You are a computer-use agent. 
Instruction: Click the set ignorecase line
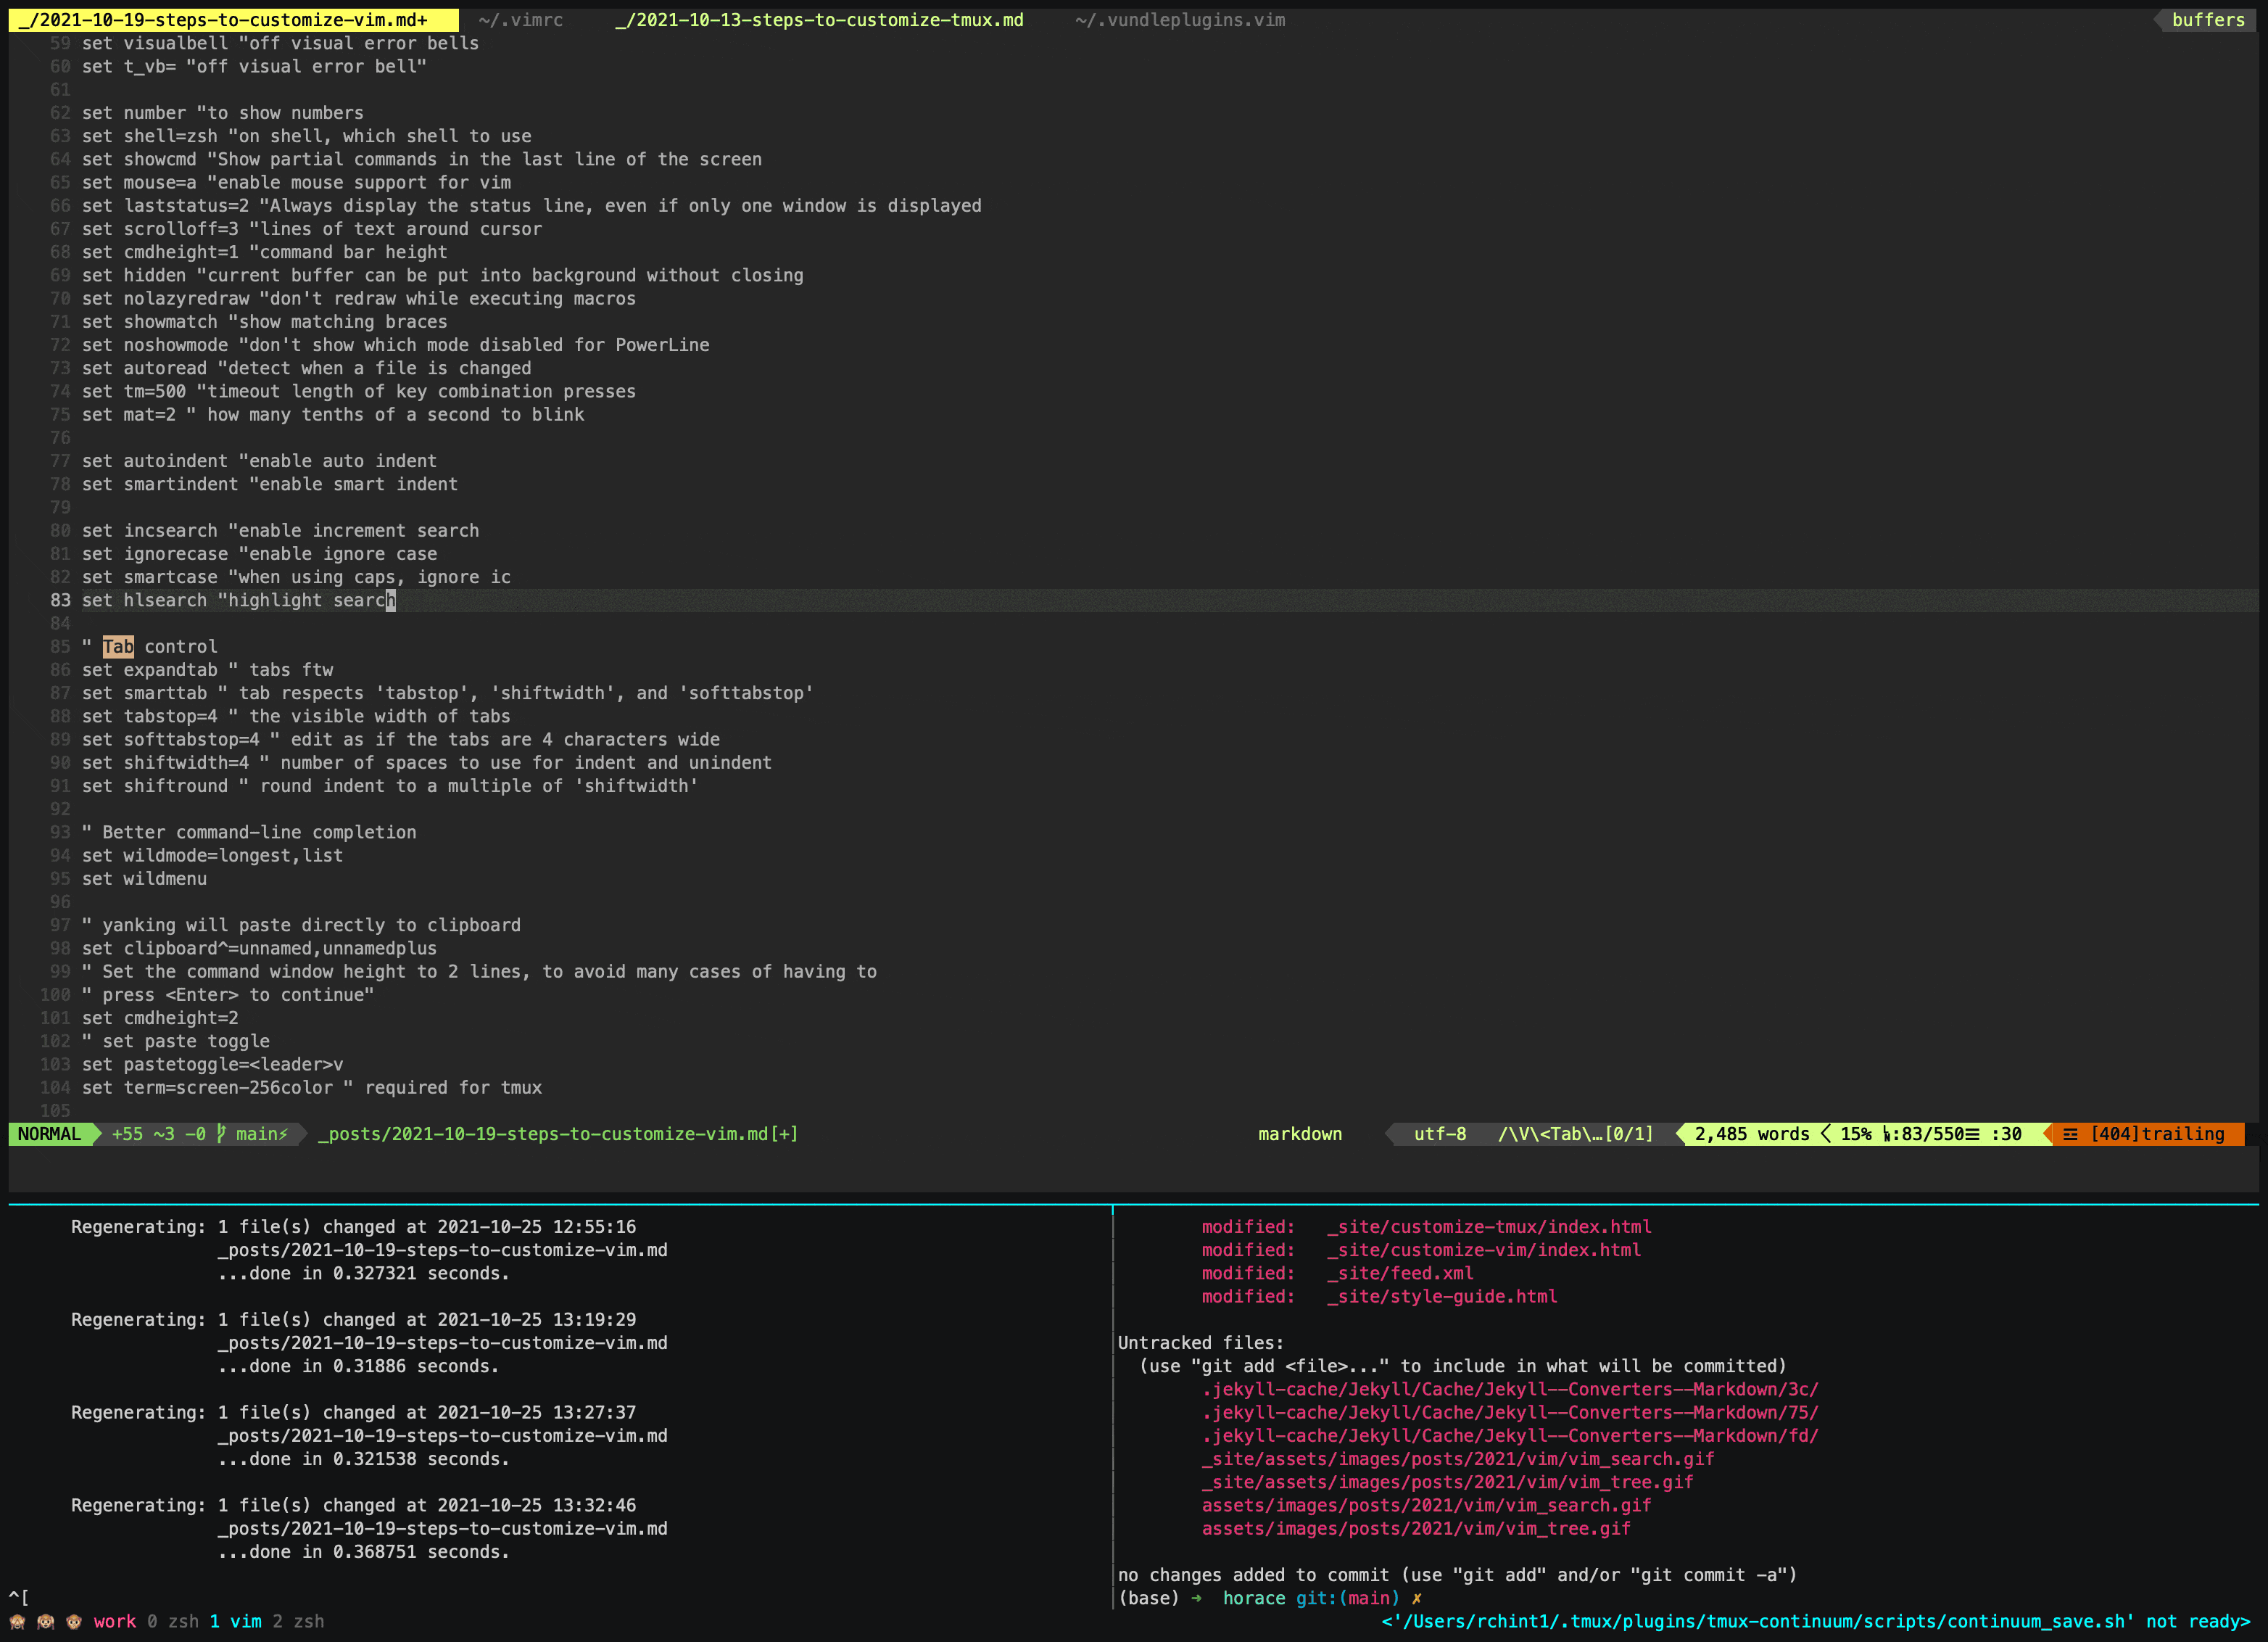260,554
